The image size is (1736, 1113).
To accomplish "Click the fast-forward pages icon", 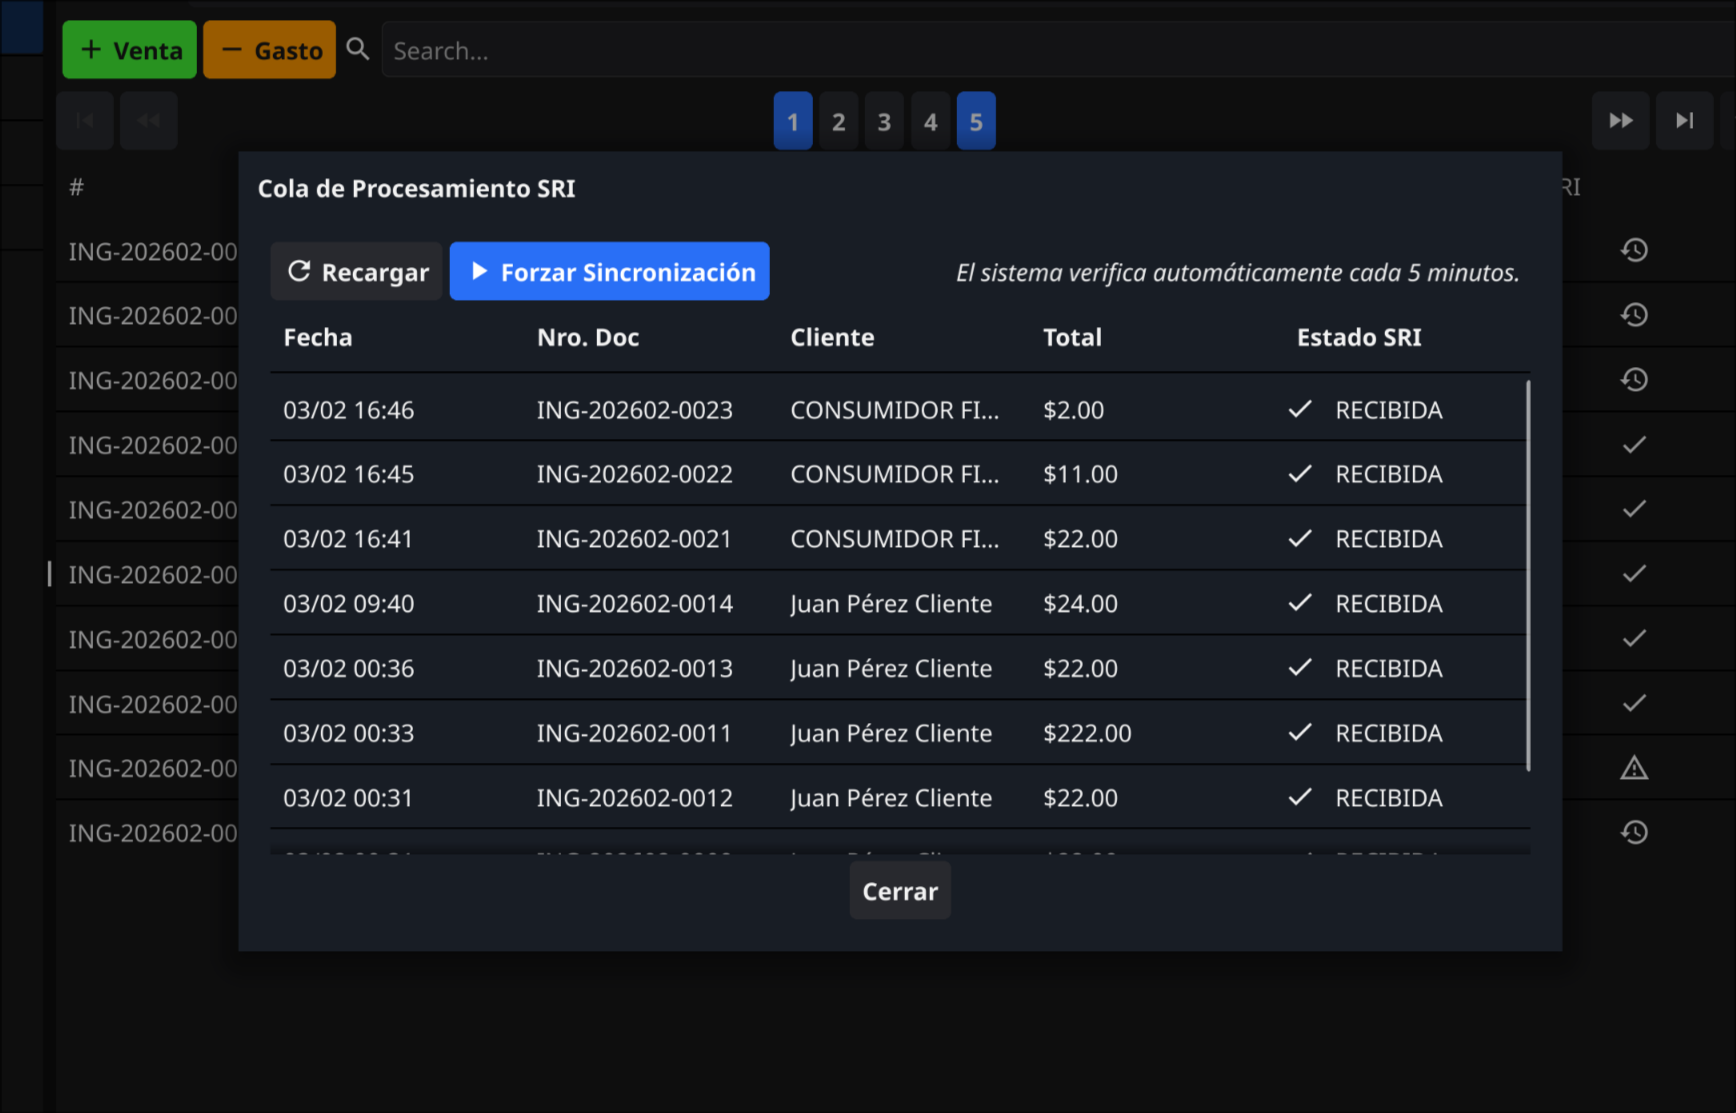I will [1620, 121].
